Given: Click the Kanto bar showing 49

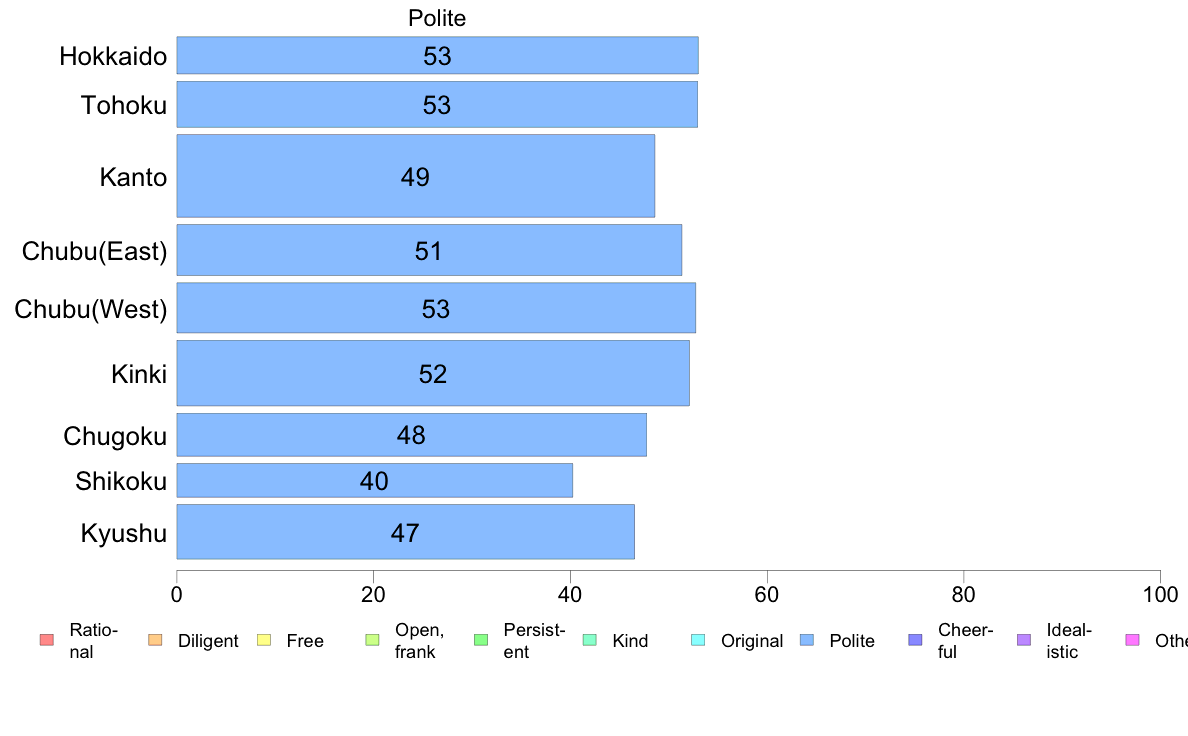Looking at the screenshot, I should 415,176.
